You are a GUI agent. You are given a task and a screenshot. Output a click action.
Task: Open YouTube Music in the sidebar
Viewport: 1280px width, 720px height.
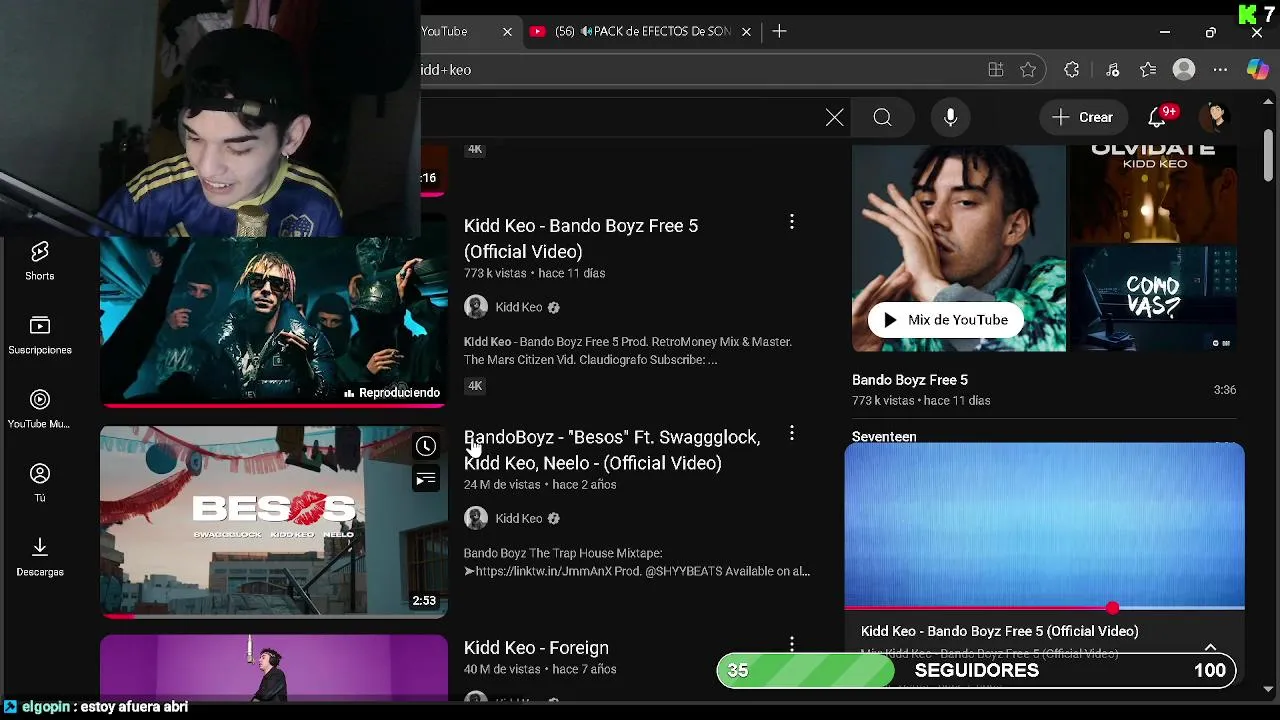40,409
